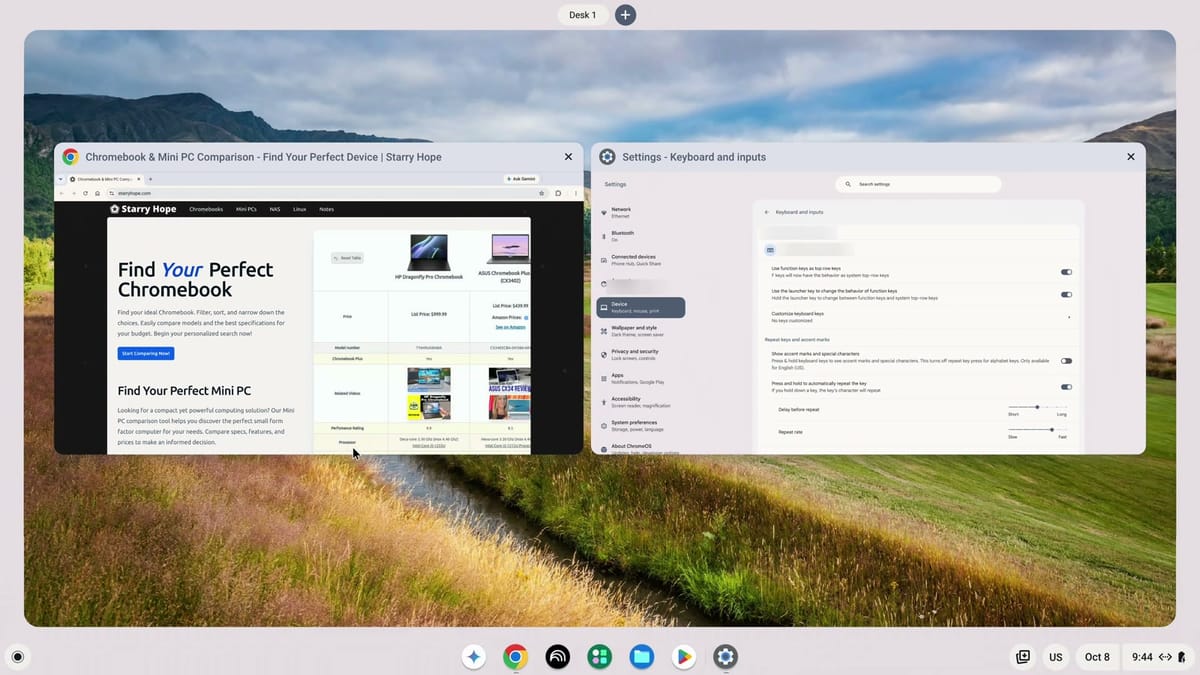Open Apps in the Settings sidebar

[x=640, y=378]
